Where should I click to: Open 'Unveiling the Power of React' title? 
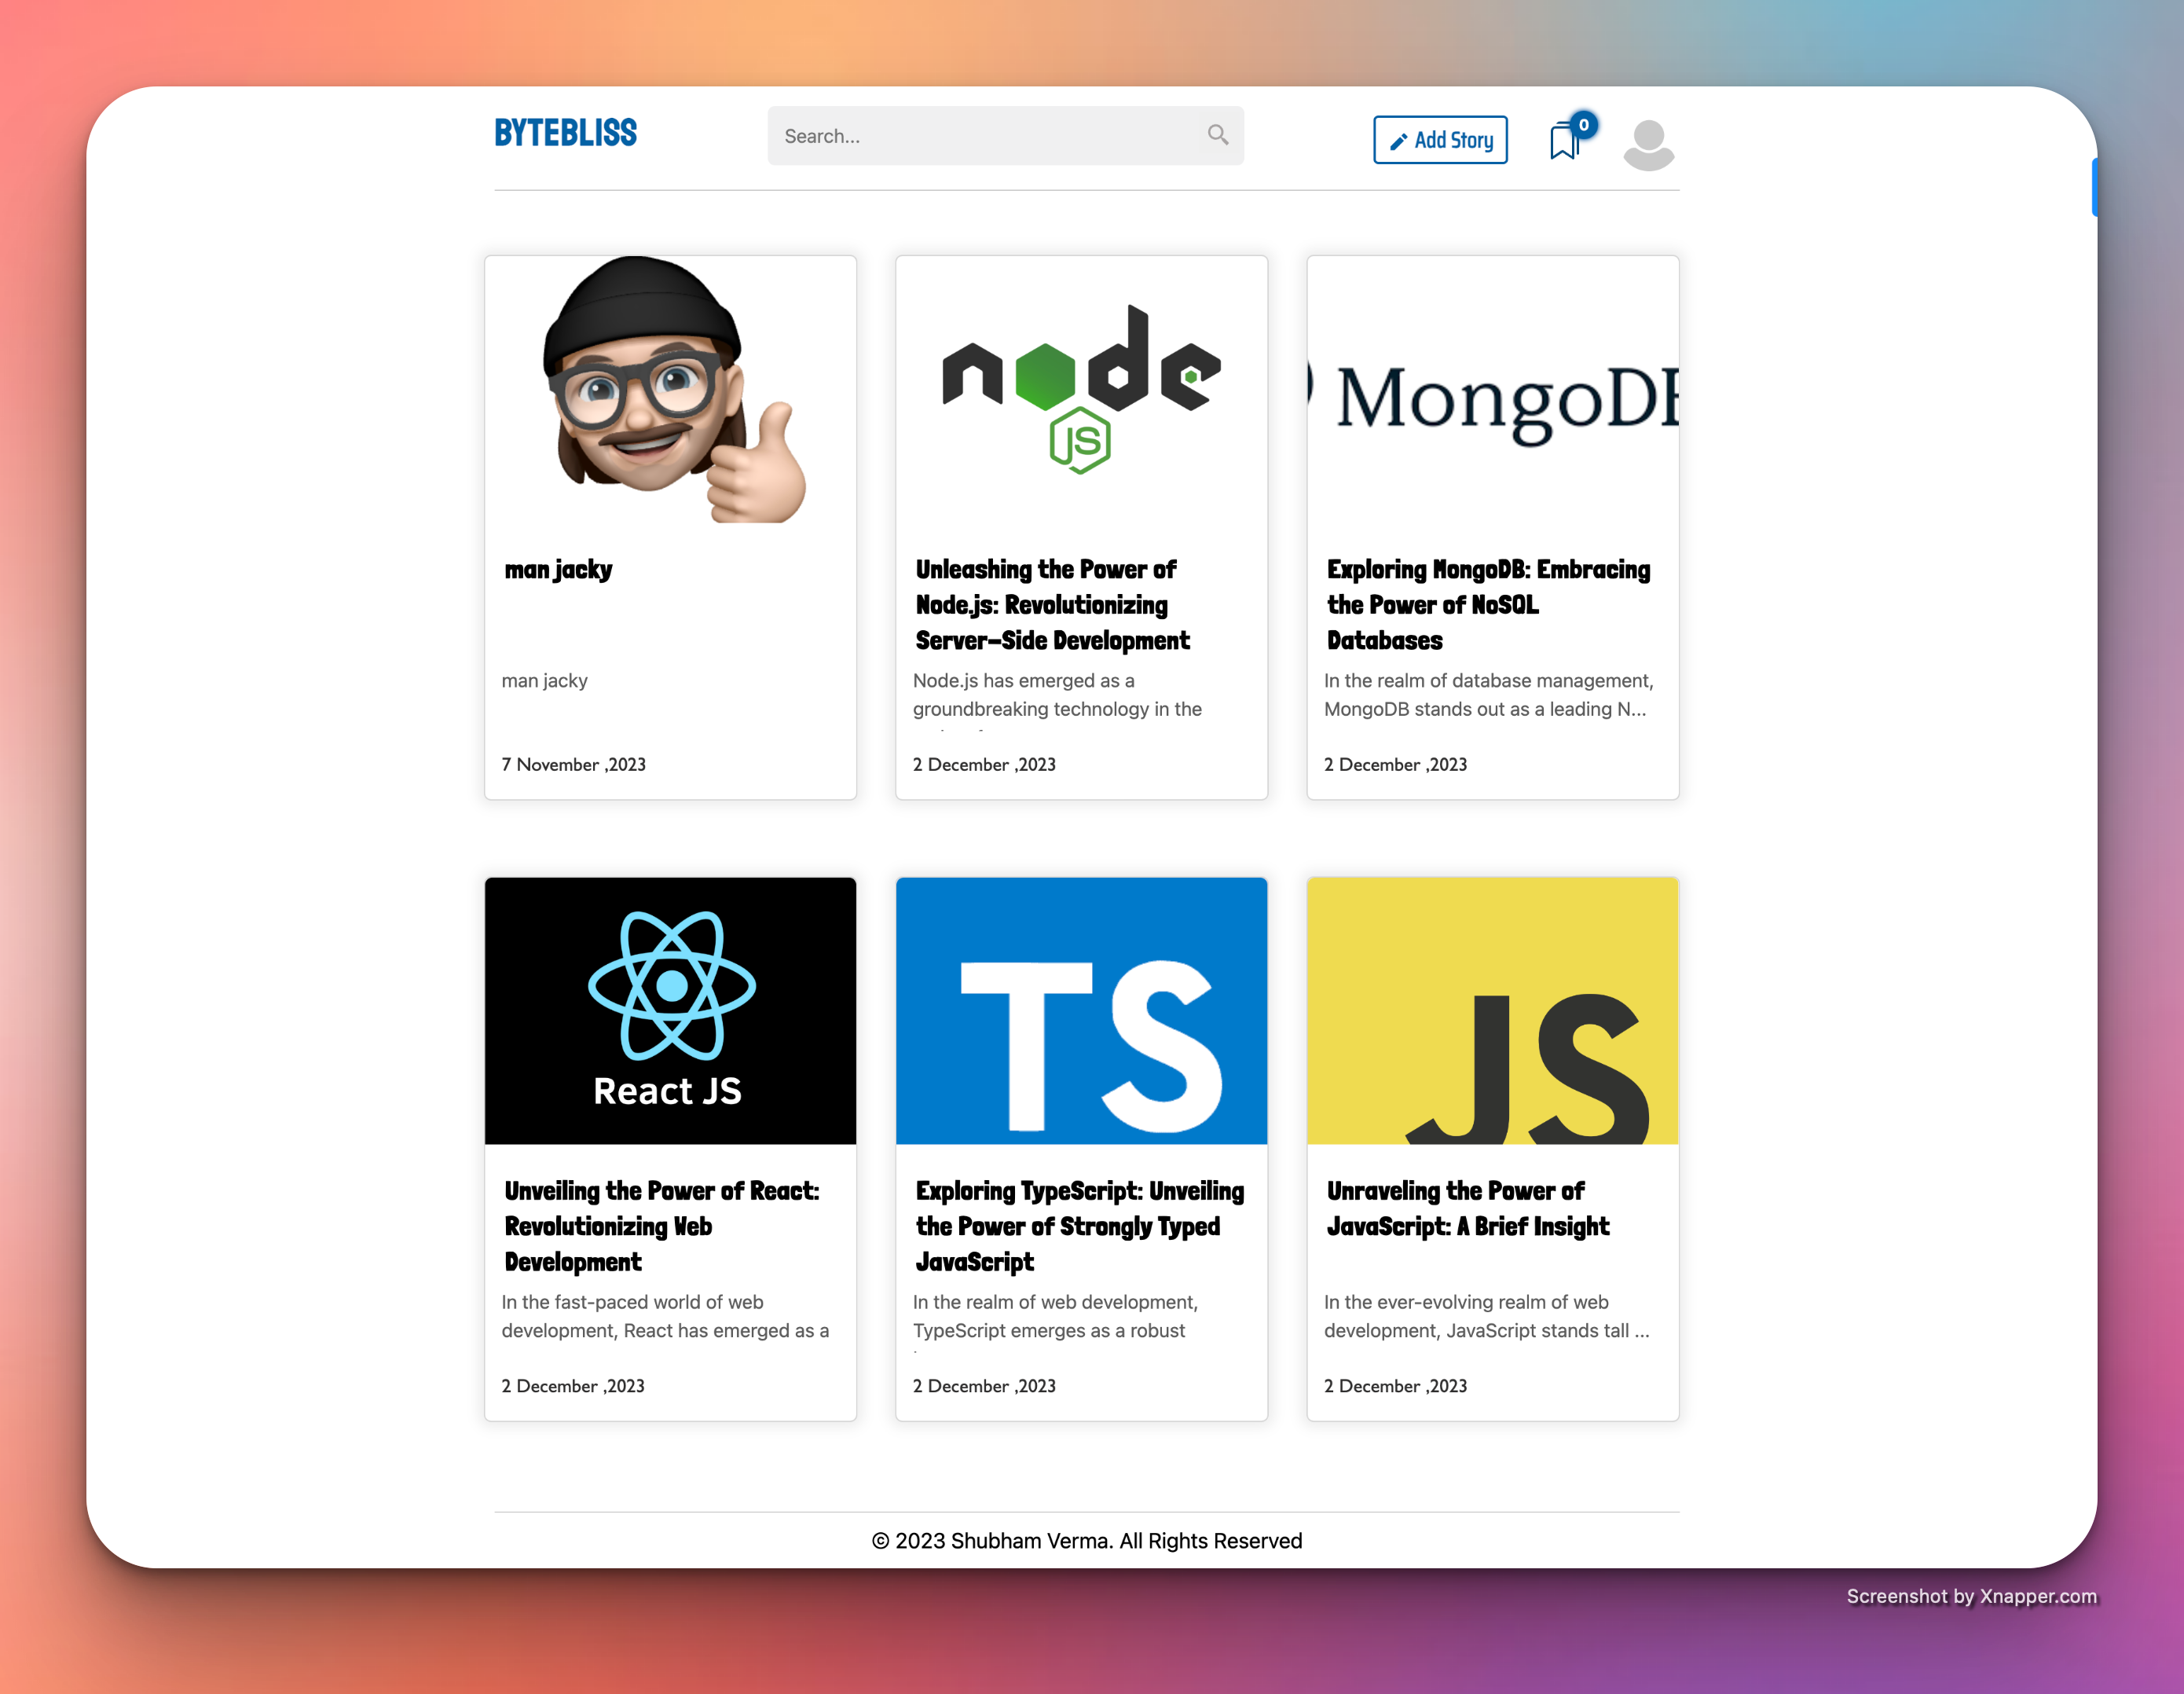(x=661, y=1225)
